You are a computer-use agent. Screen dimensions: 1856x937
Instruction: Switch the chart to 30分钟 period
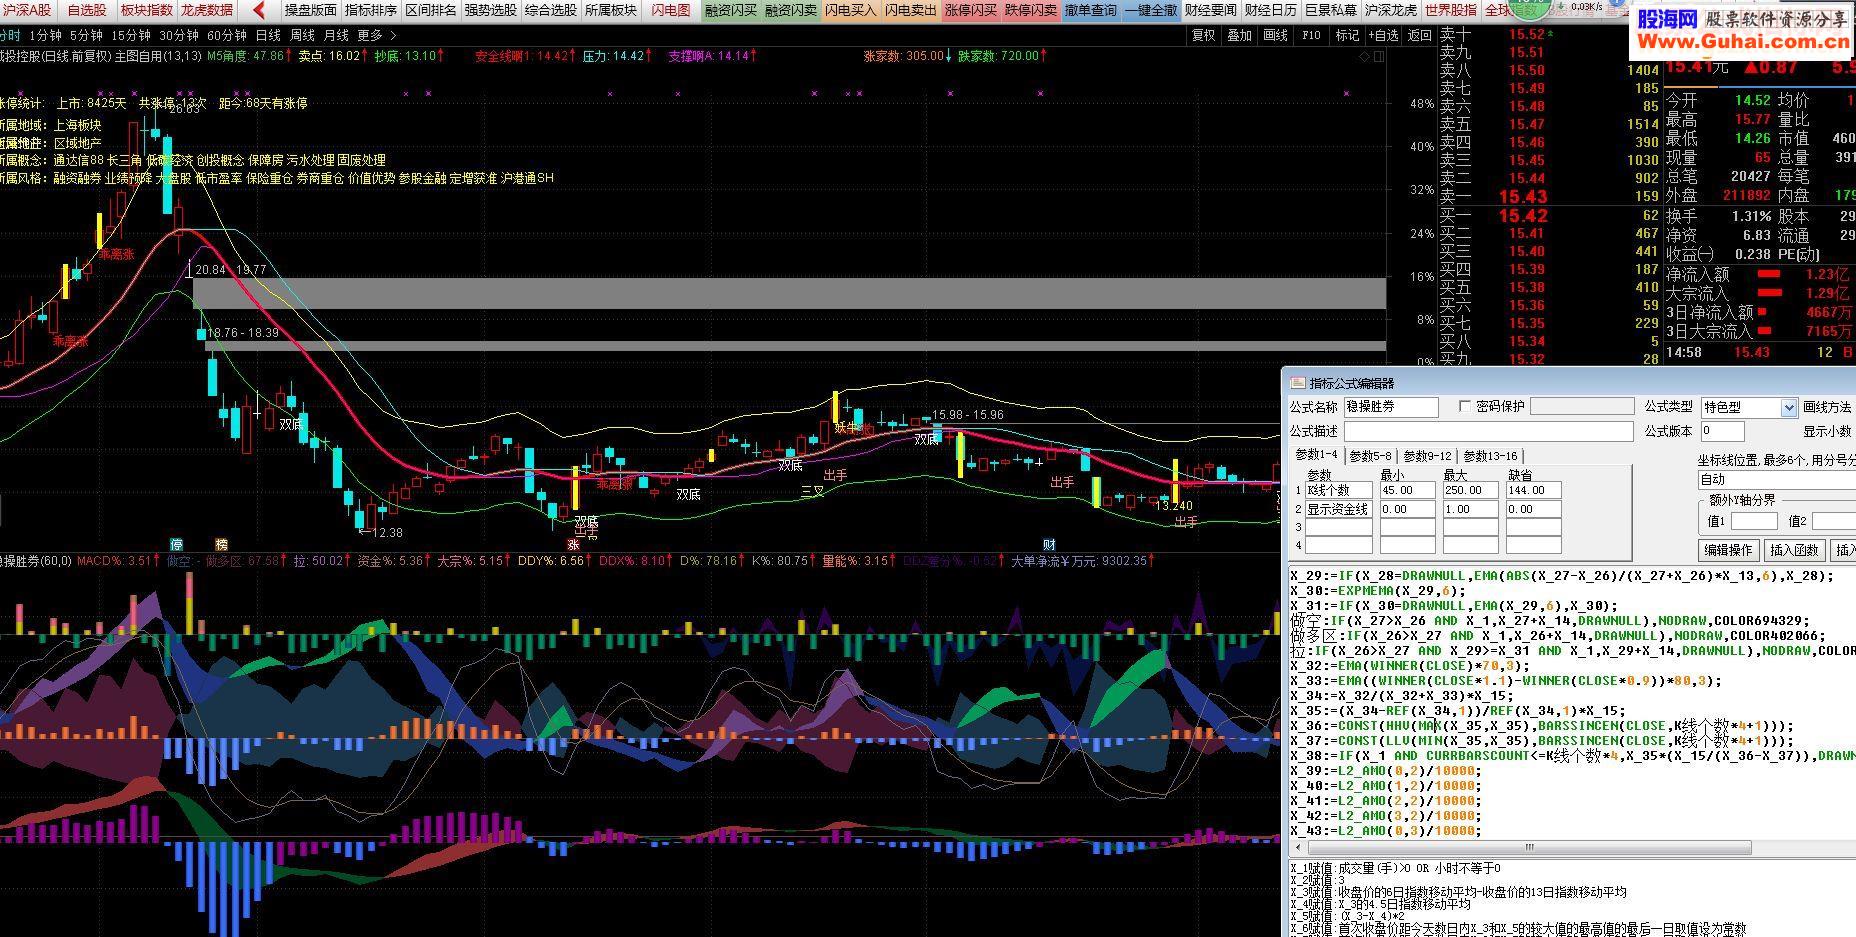pyautogui.click(x=179, y=35)
